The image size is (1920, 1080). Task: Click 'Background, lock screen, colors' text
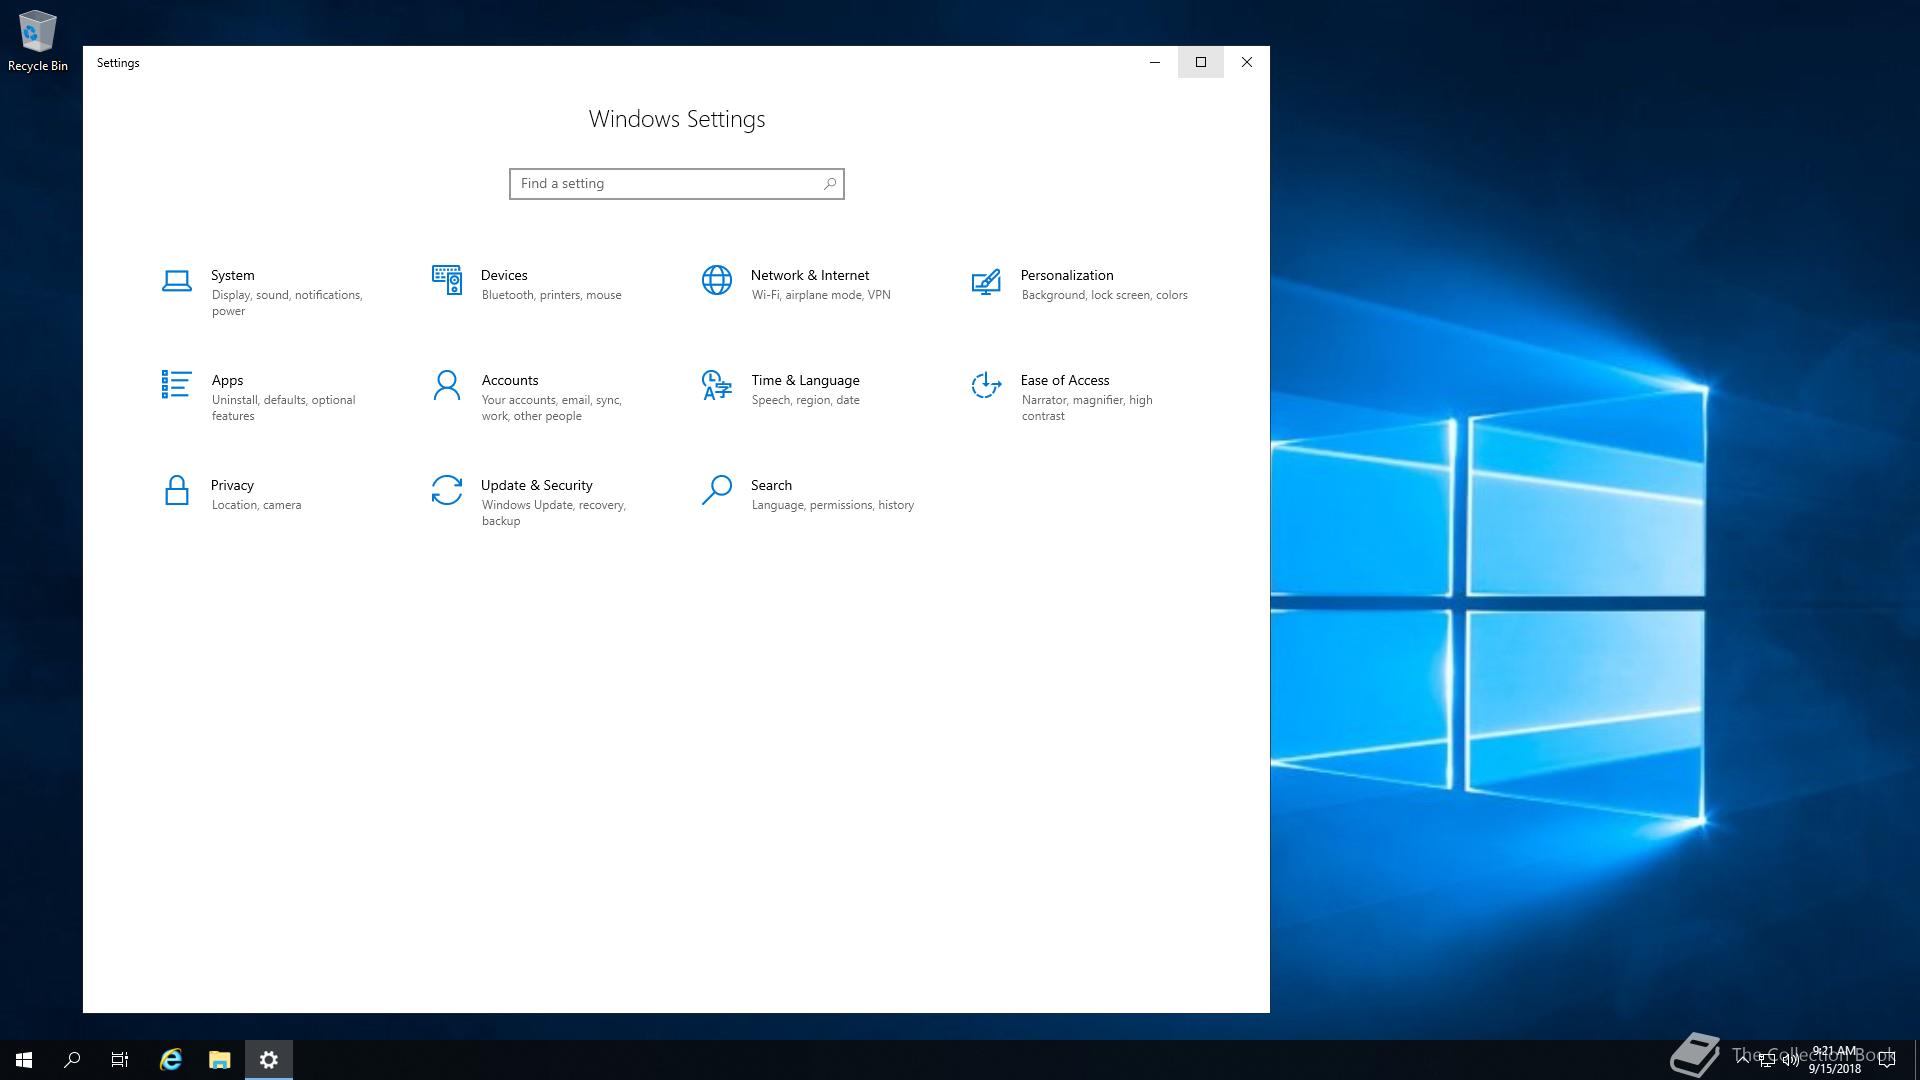pyautogui.click(x=1105, y=295)
